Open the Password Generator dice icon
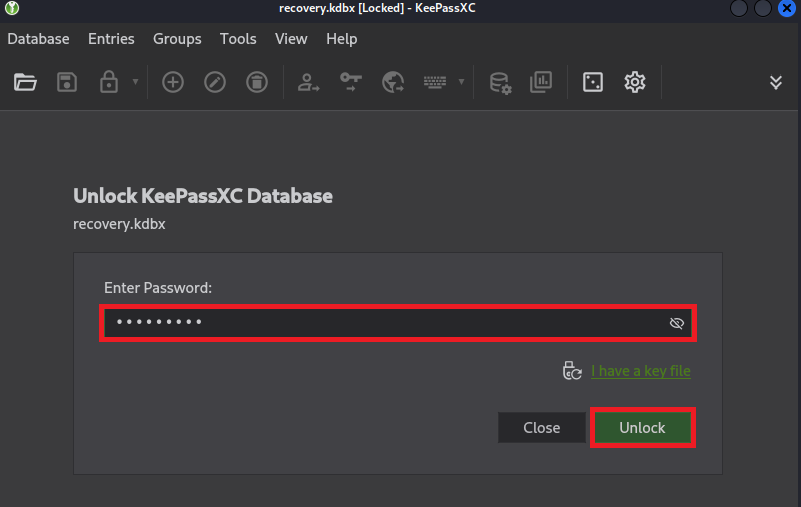This screenshot has width=801, height=507. tap(593, 82)
